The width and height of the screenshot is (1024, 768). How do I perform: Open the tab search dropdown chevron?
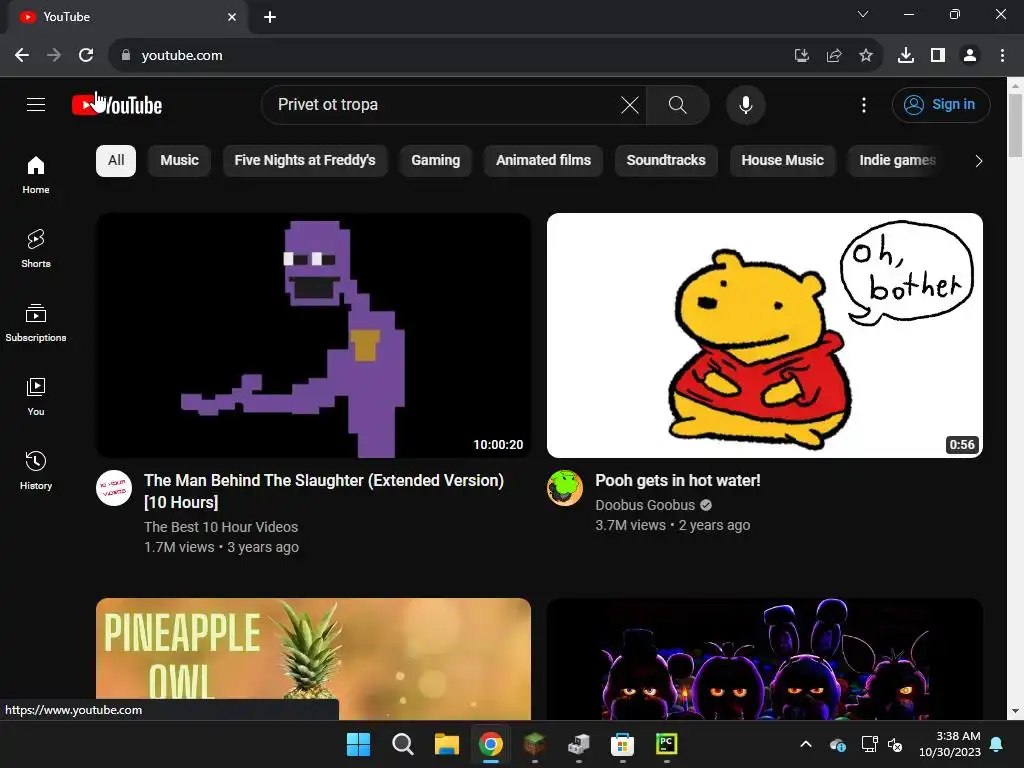[863, 14]
